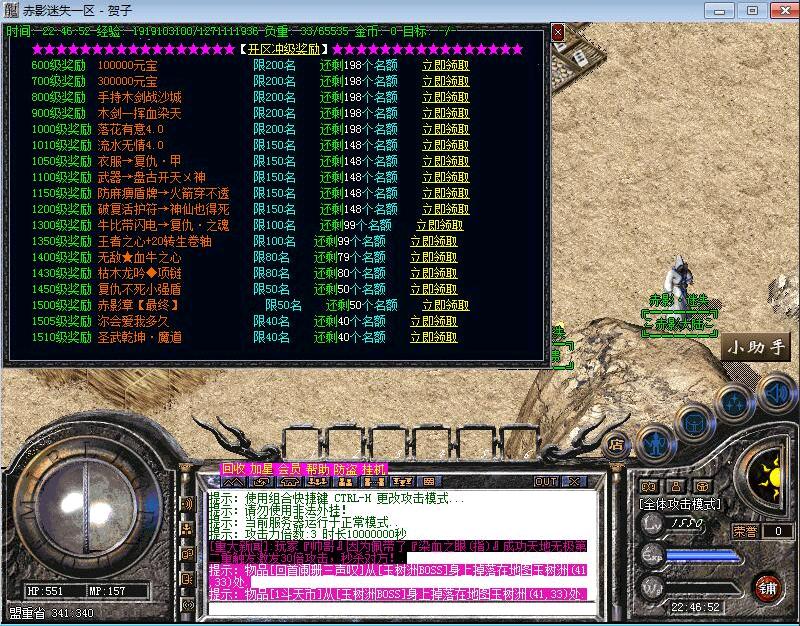This screenshot has height=626, width=800.
Task: Claim the 1010级奖励 via 立即领取
Action: 445,145
